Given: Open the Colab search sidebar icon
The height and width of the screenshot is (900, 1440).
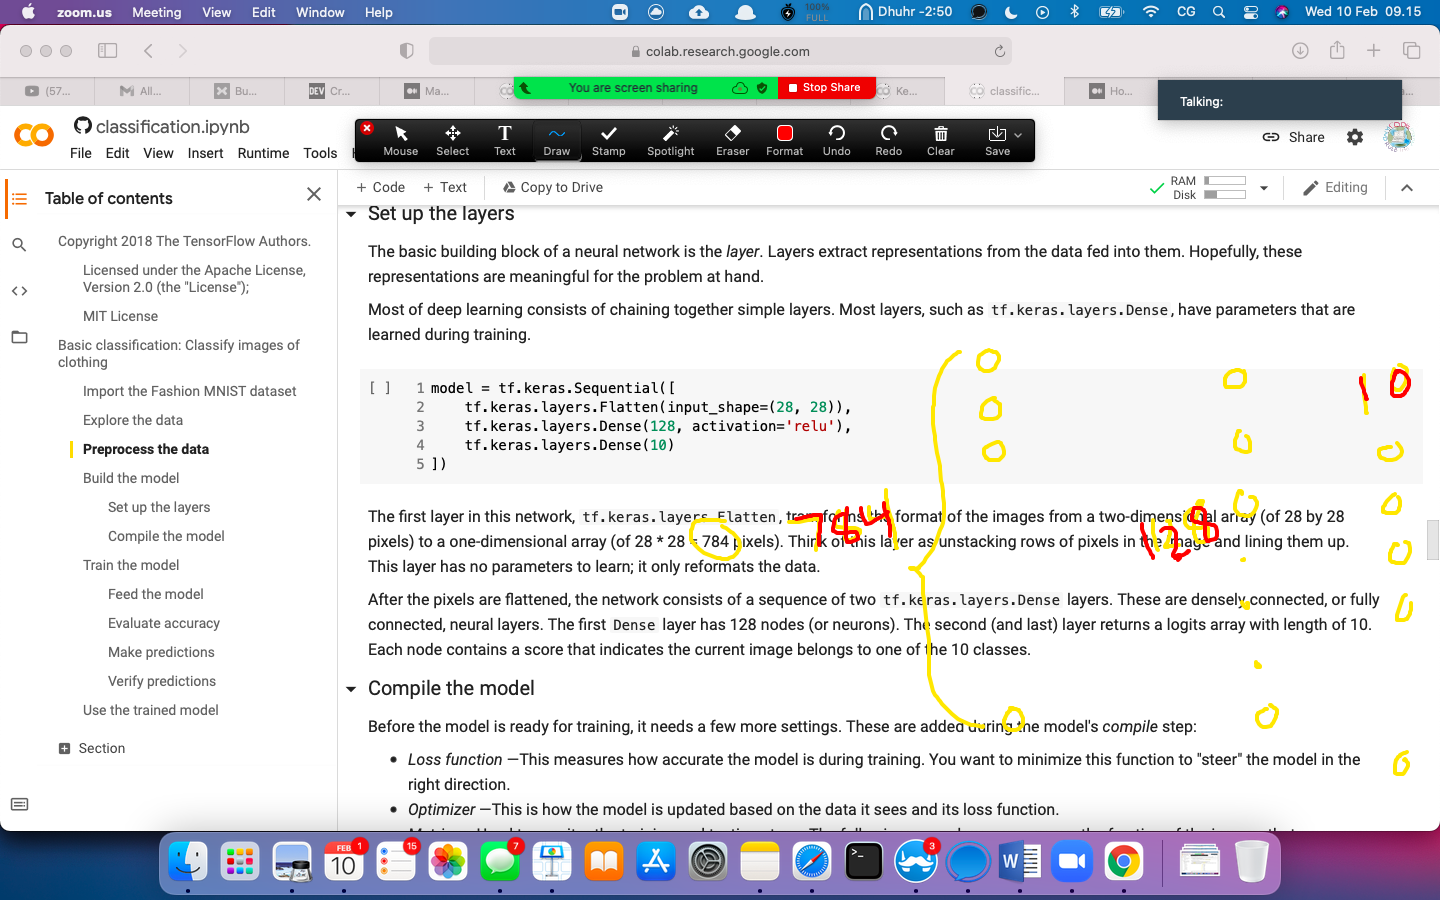Looking at the screenshot, I should (19, 244).
